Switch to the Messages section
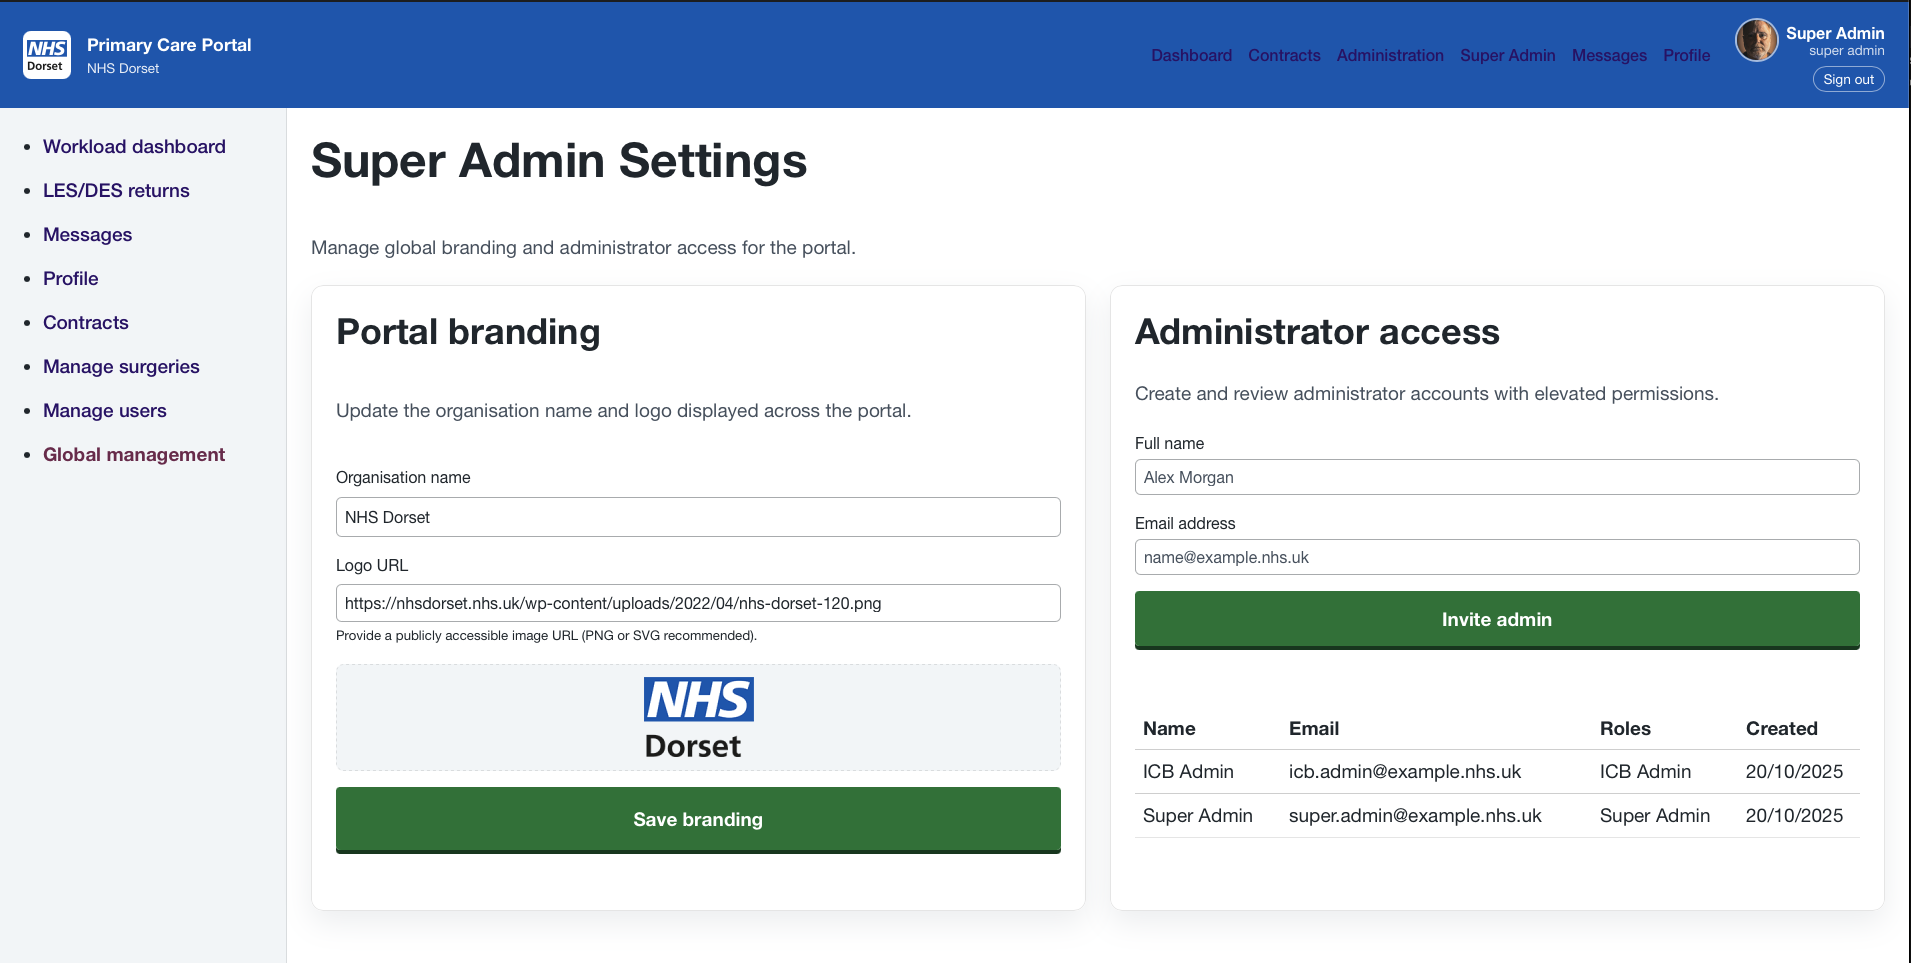 click(1609, 55)
